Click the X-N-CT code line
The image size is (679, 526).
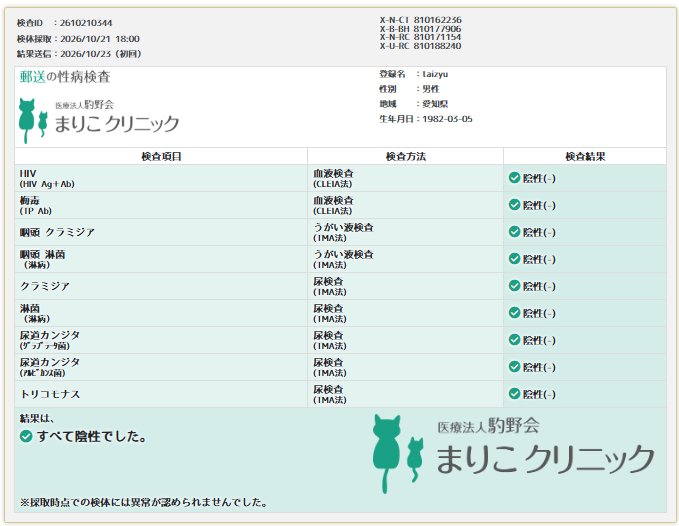click(x=420, y=20)
